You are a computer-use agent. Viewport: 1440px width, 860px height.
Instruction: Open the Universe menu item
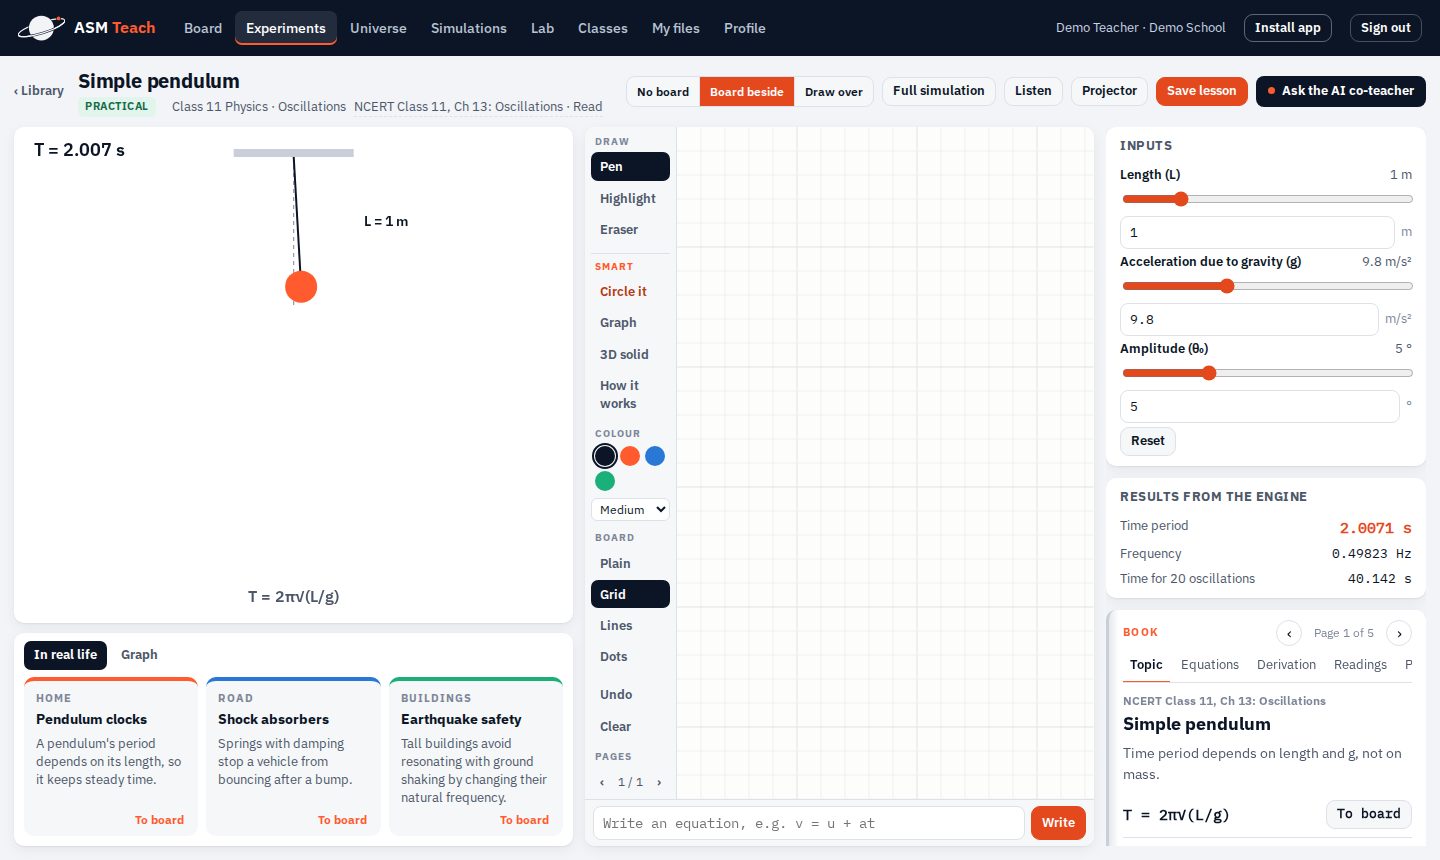pos(378,28)
